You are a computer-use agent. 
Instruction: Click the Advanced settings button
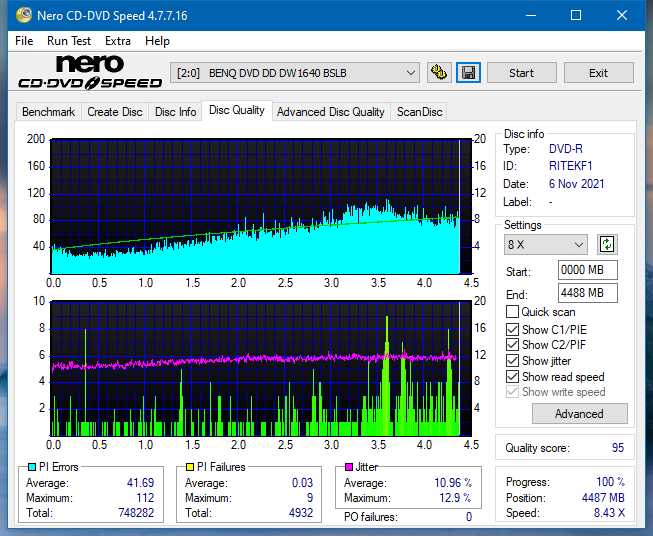click(579, 414)
